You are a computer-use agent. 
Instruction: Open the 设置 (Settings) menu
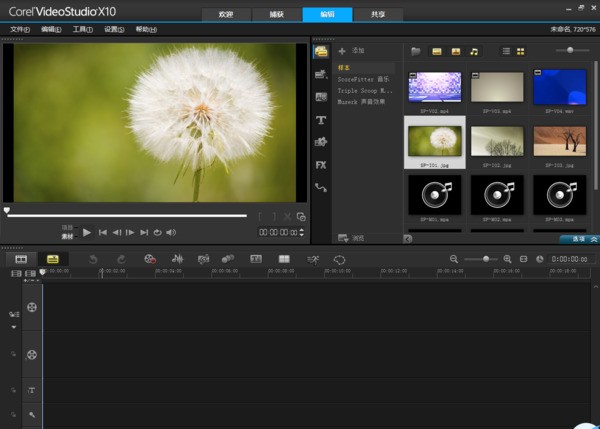[113, 29]
